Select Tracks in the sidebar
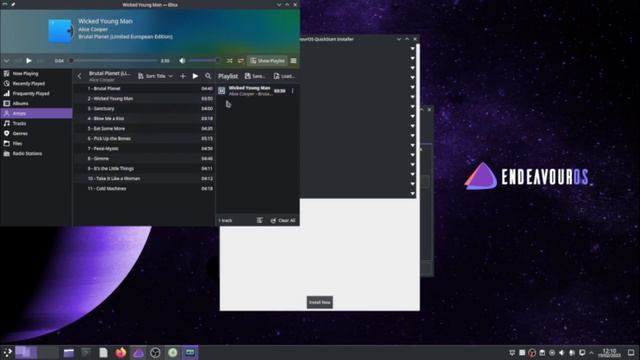Screen dimensions: 640x360 pos(36,123)
